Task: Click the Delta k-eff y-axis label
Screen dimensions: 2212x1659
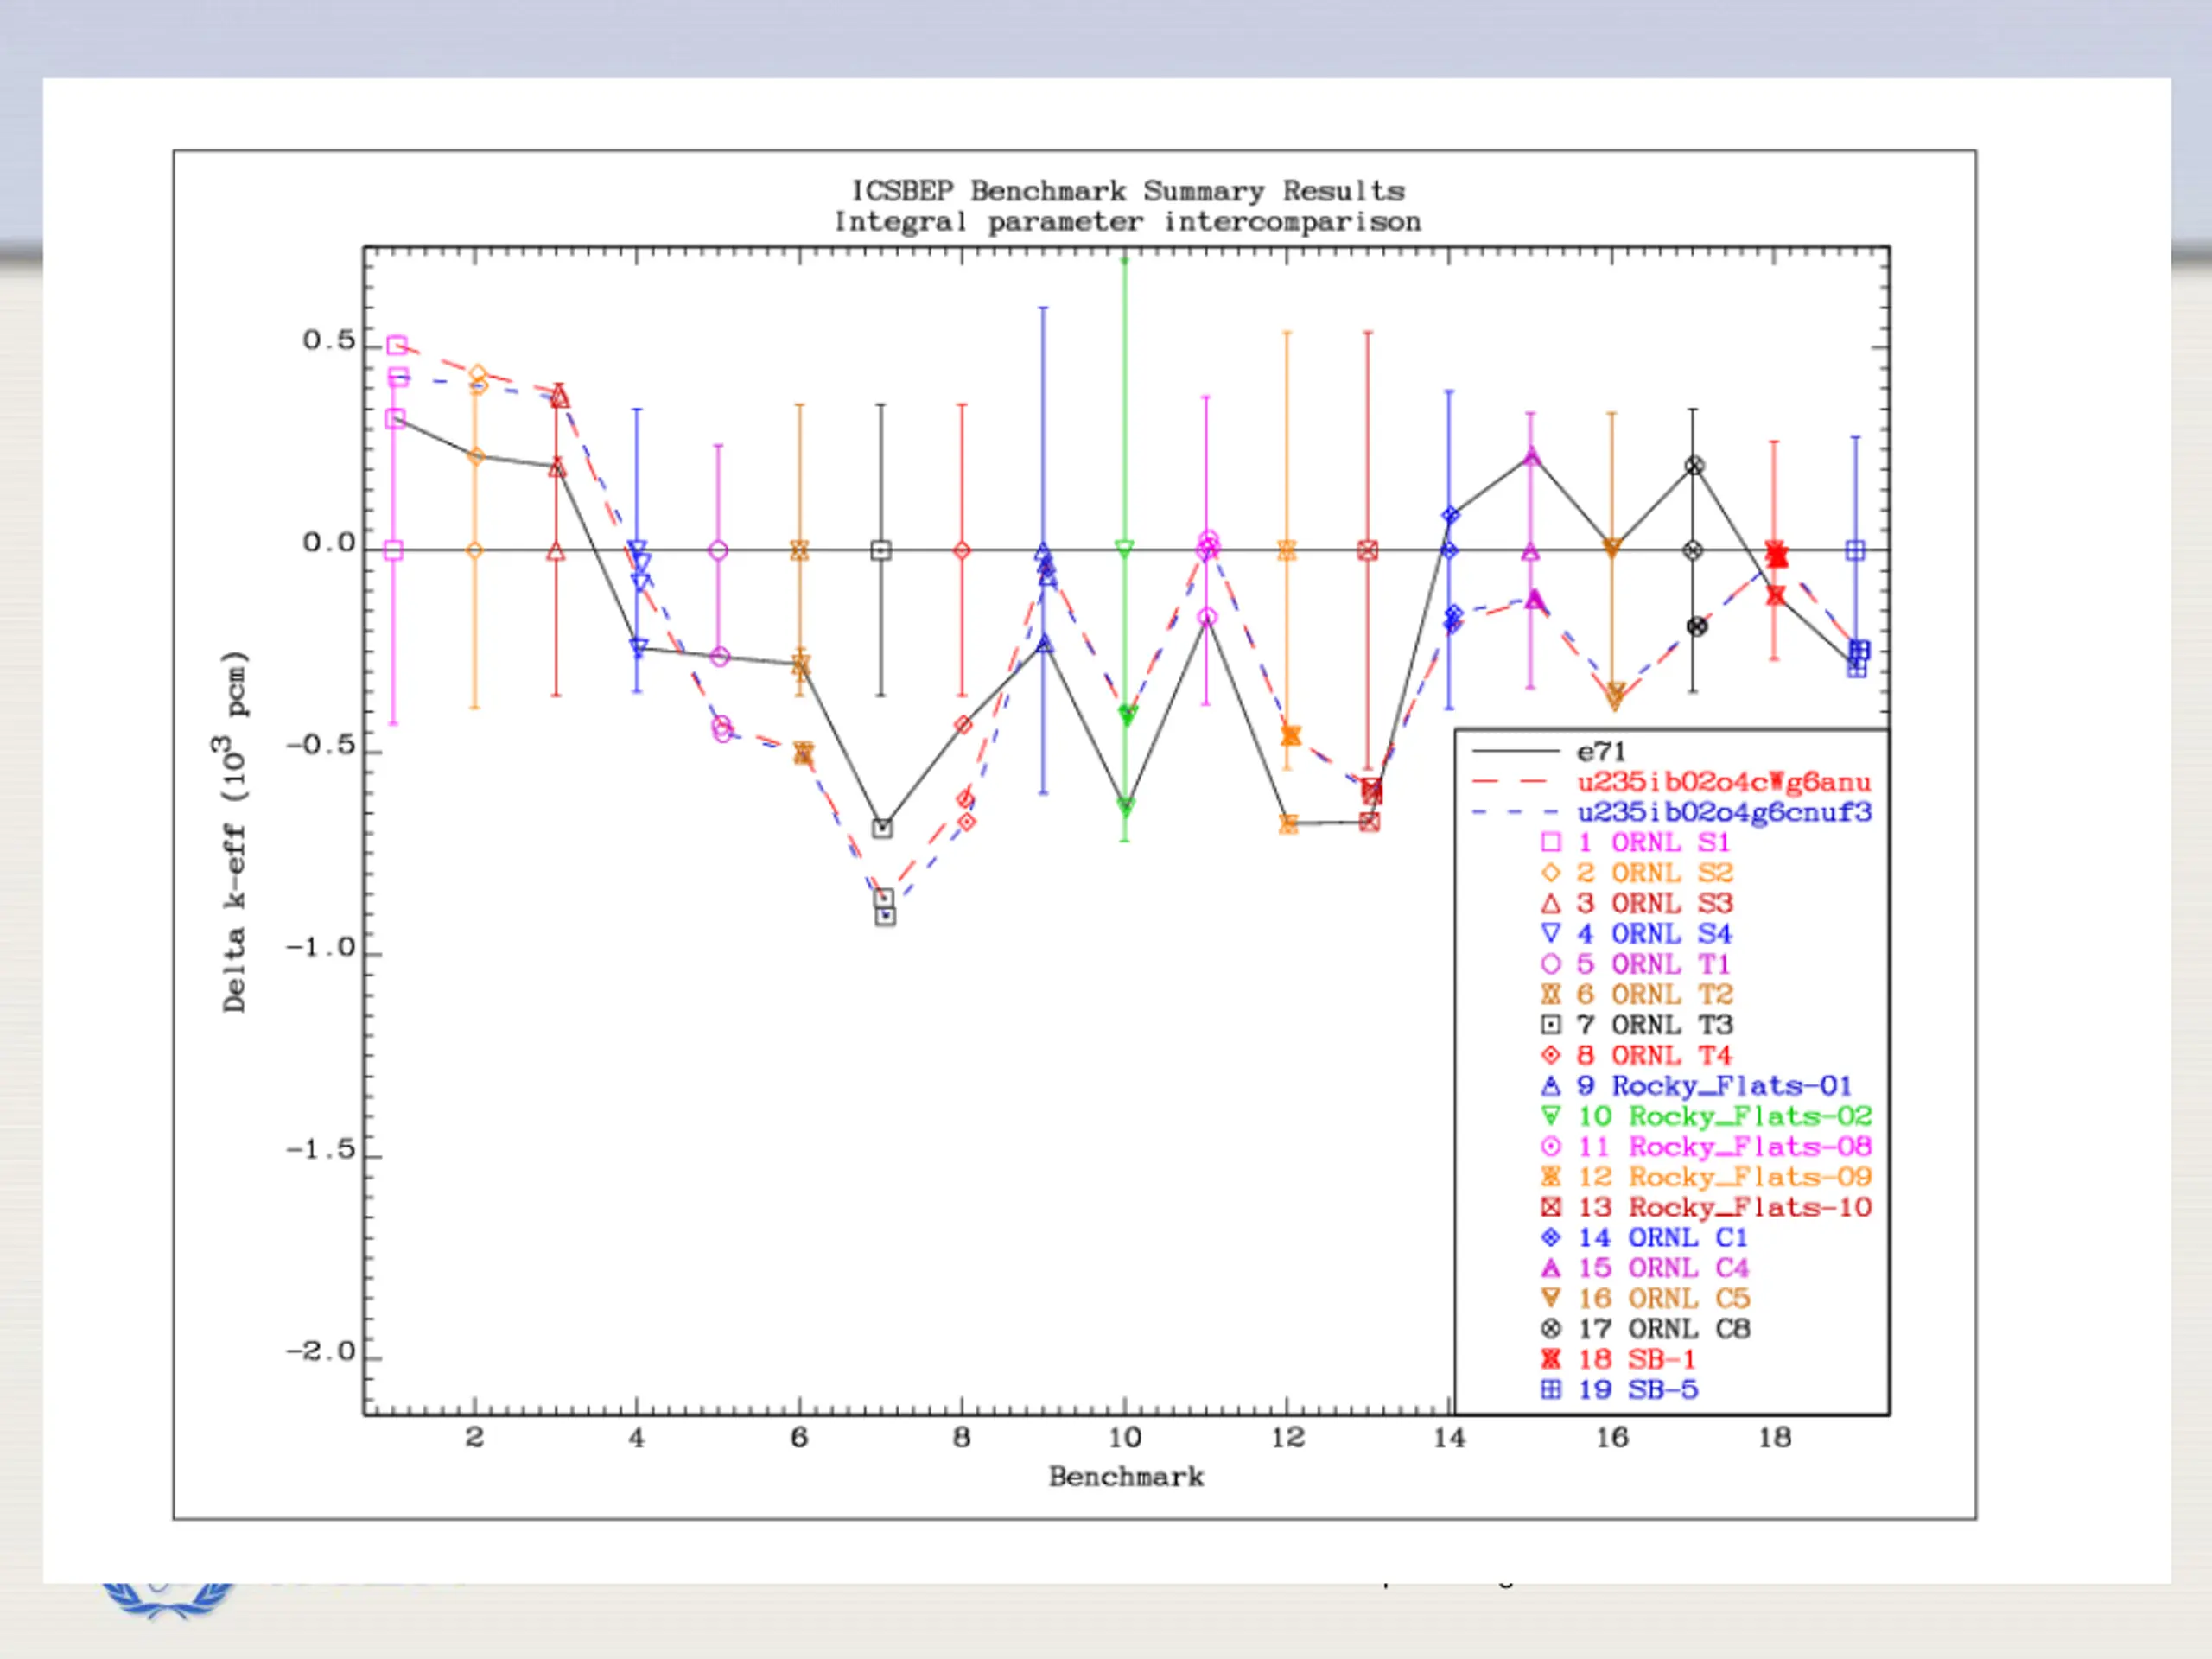Action: 233,832
